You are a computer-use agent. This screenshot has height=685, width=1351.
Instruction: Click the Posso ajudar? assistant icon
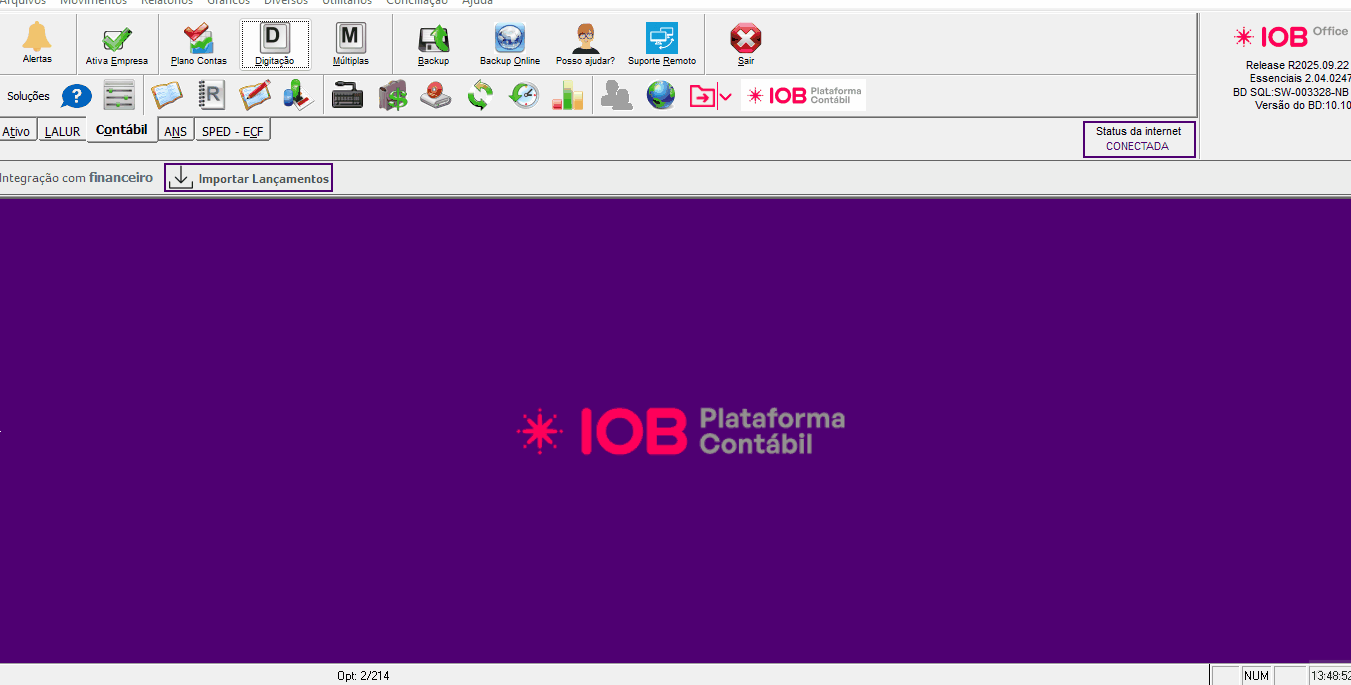[x=585, y=43]
